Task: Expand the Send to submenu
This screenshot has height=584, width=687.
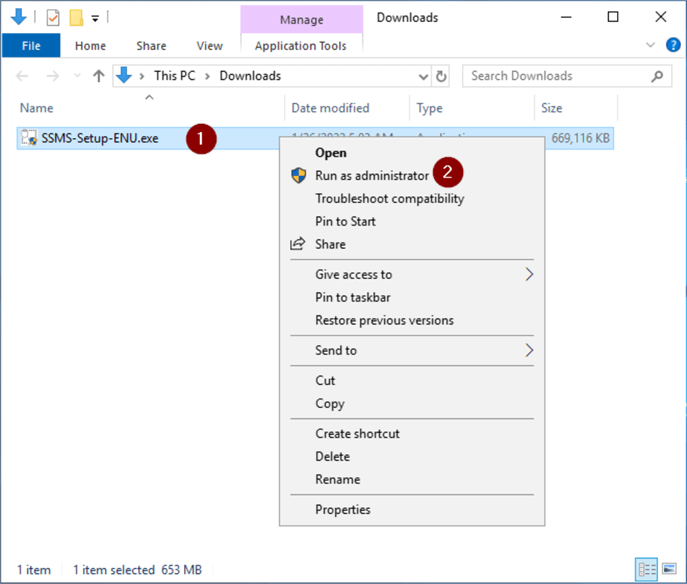Action: (529, 350)
